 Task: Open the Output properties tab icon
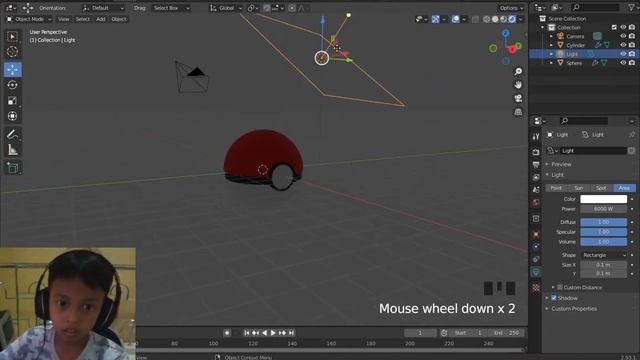click(536, 164)
